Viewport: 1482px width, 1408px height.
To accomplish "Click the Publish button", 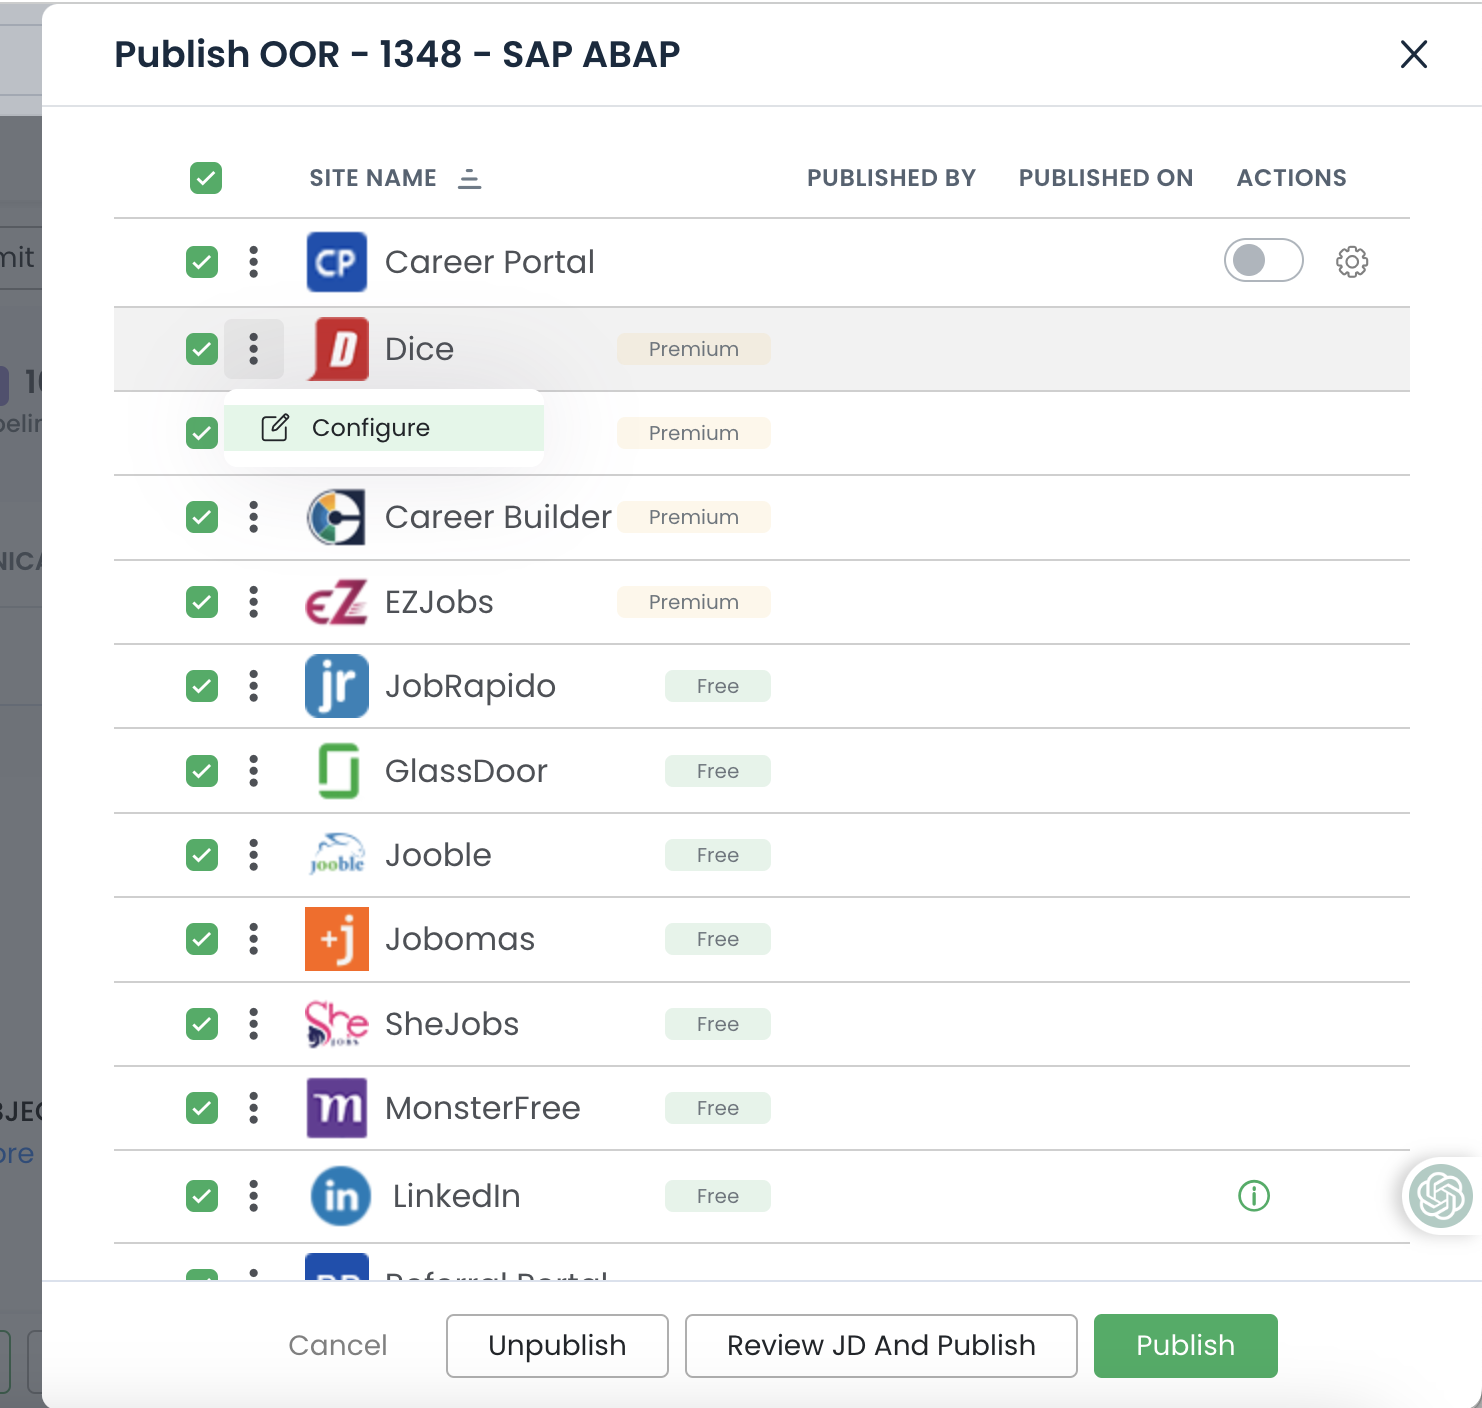I will (1185, 1345).
